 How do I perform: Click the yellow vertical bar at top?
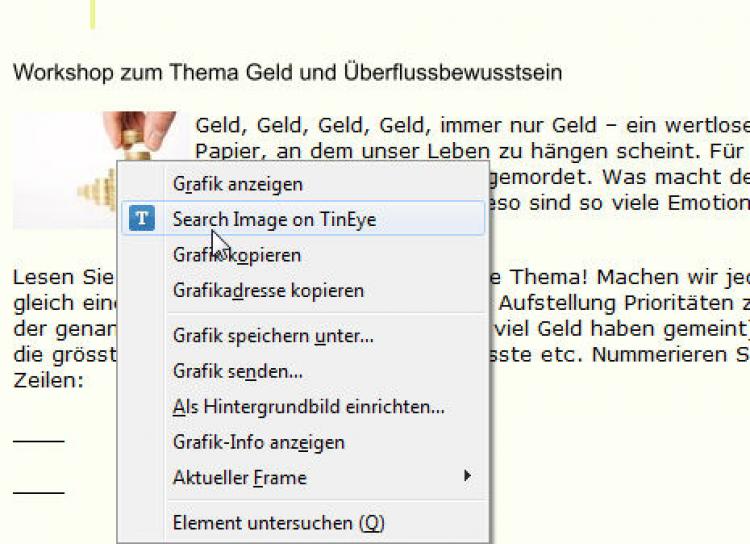point(93,14)
